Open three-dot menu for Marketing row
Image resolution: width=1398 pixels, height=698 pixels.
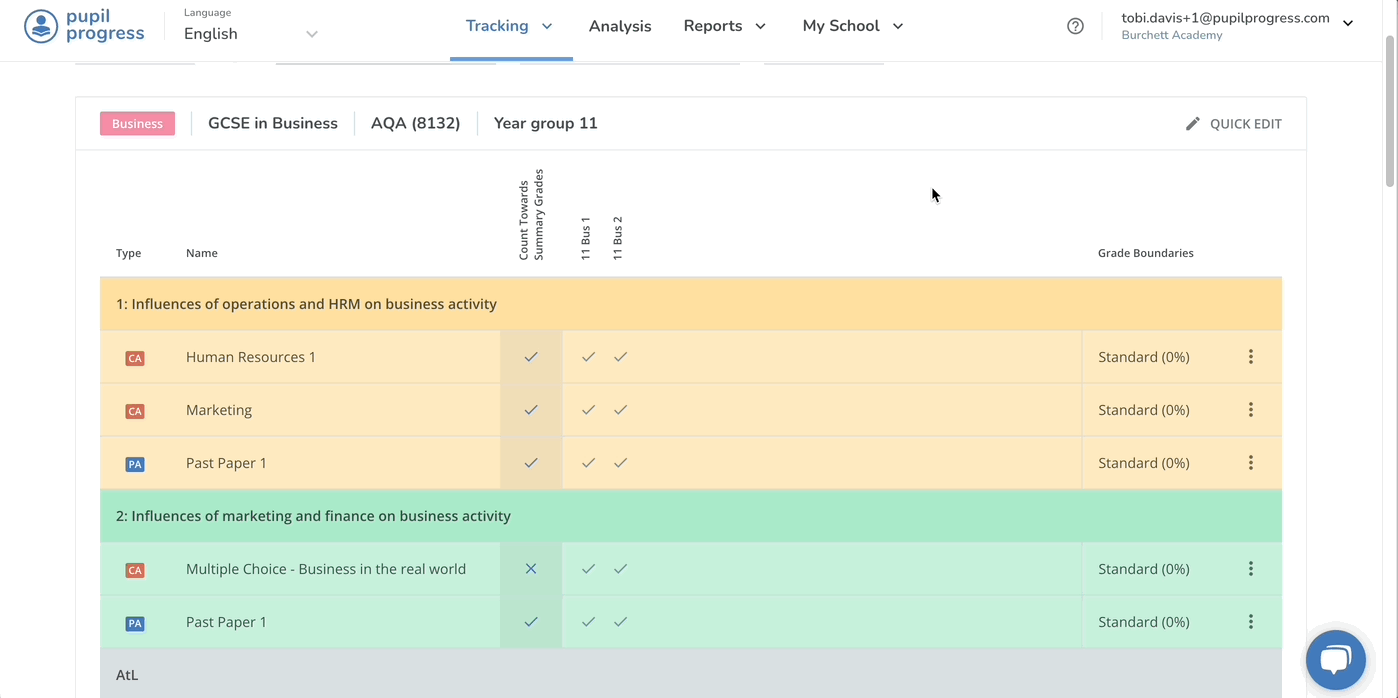click(x=1250, y=410)
